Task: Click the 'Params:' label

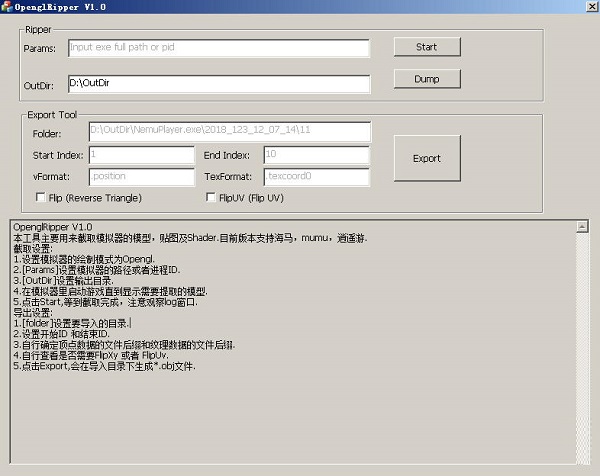Action: click(39, 49)
